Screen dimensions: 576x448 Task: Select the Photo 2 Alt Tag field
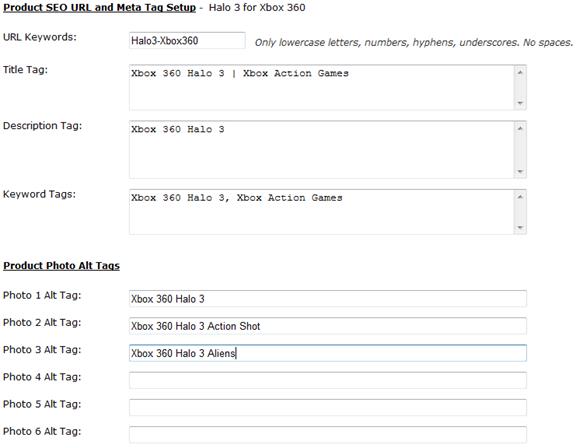(328, 326)
